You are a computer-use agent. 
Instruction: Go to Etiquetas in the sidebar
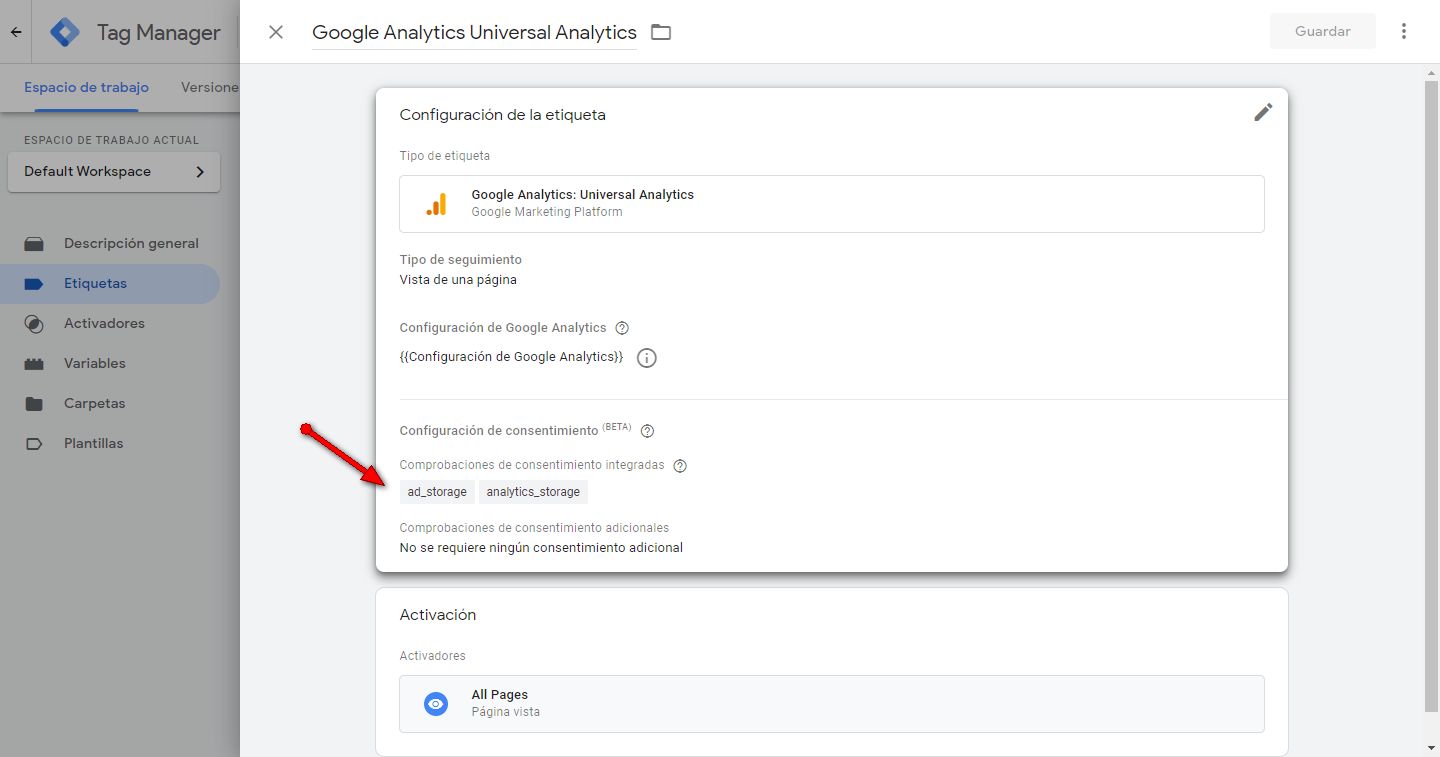(95, 284)
